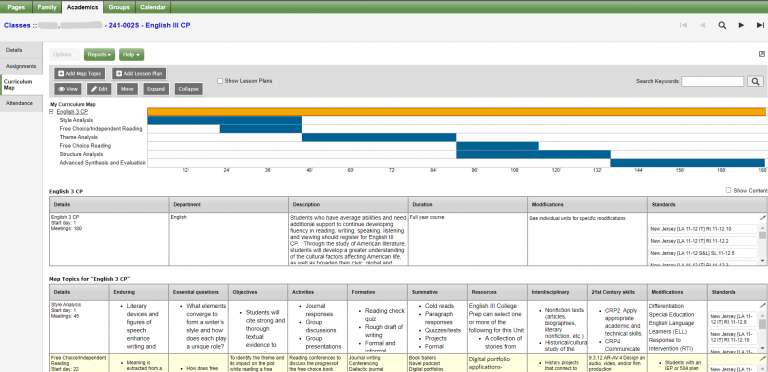Screen dimensions: 768x372
Task: Click the Add Lesson Plan button
Action: click(x=139, y=73)
